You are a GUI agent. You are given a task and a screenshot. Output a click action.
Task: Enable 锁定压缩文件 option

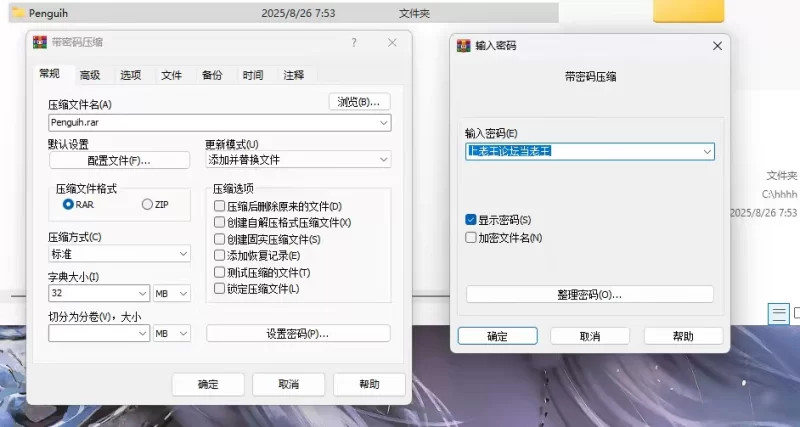[219, 288]
